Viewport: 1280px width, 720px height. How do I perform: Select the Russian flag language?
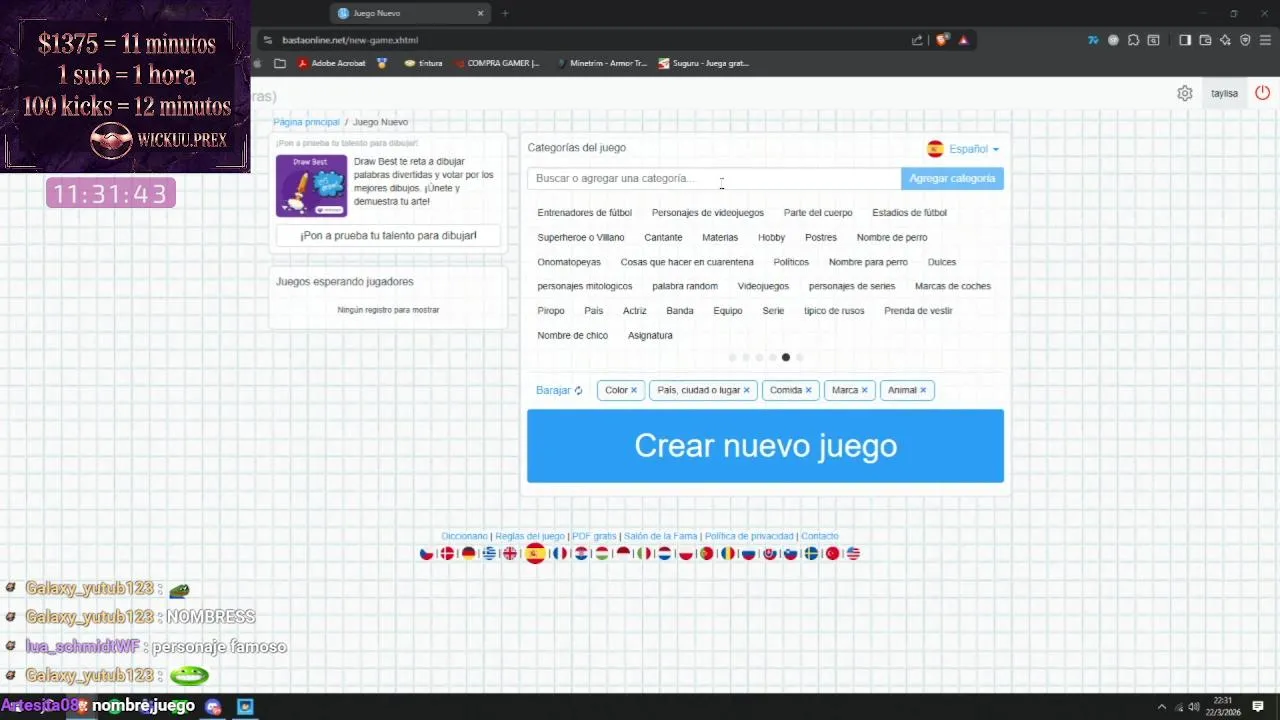coord(748,554)
